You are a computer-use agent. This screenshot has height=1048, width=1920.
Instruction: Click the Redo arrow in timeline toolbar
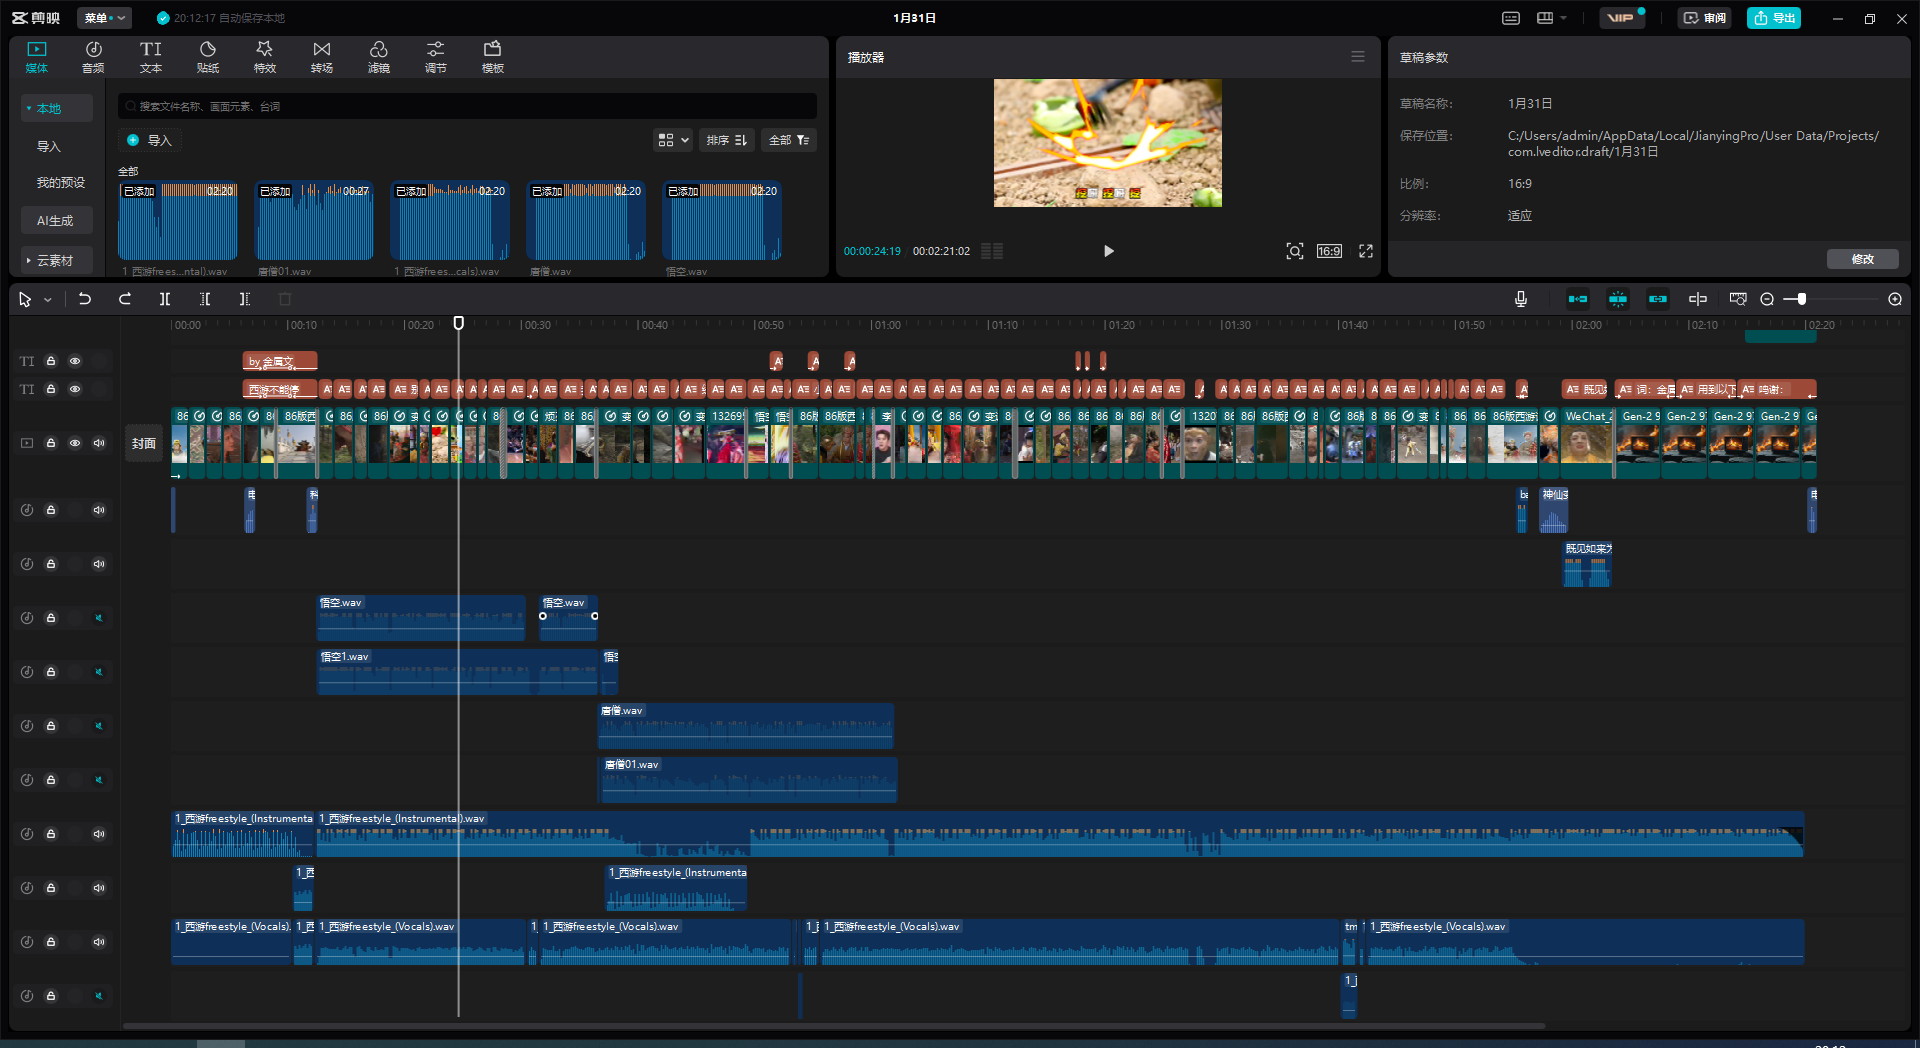125,299
